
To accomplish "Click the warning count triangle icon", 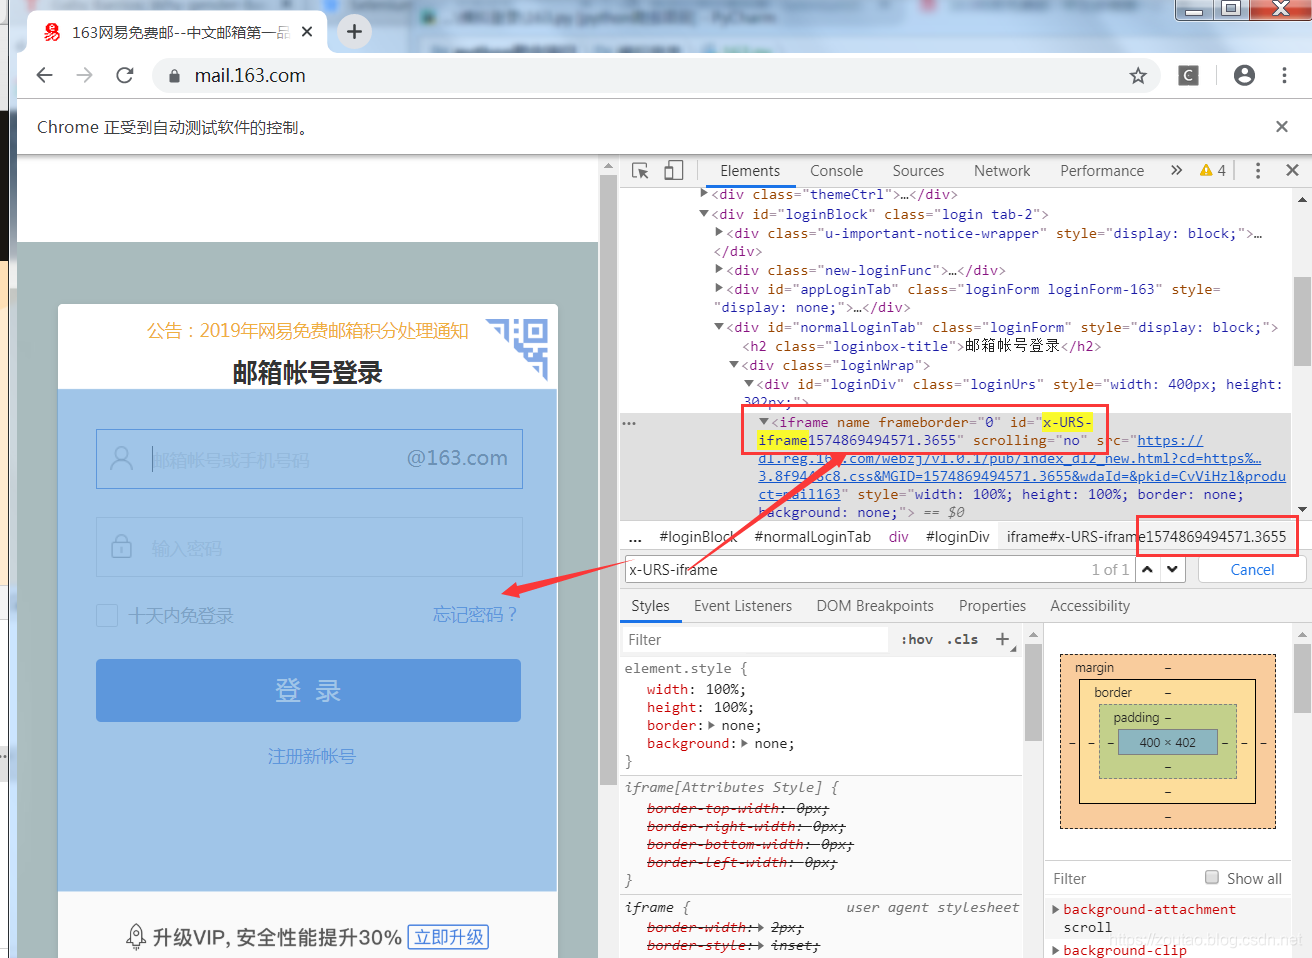I will point(1206,171).
